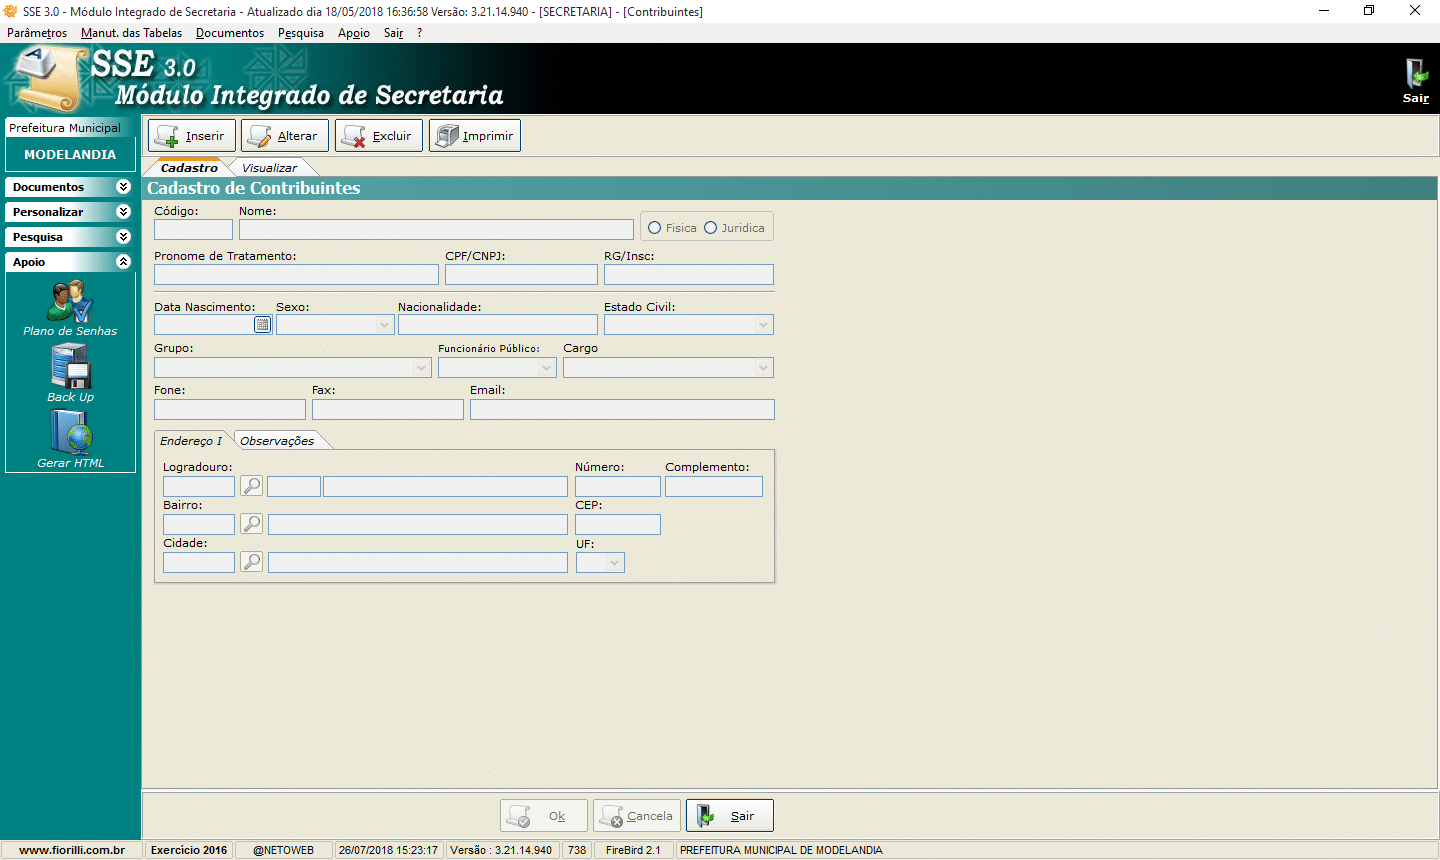Click the Cidade search magnifier icon
Screen dimensions: 1440x860
coord(252,562)
